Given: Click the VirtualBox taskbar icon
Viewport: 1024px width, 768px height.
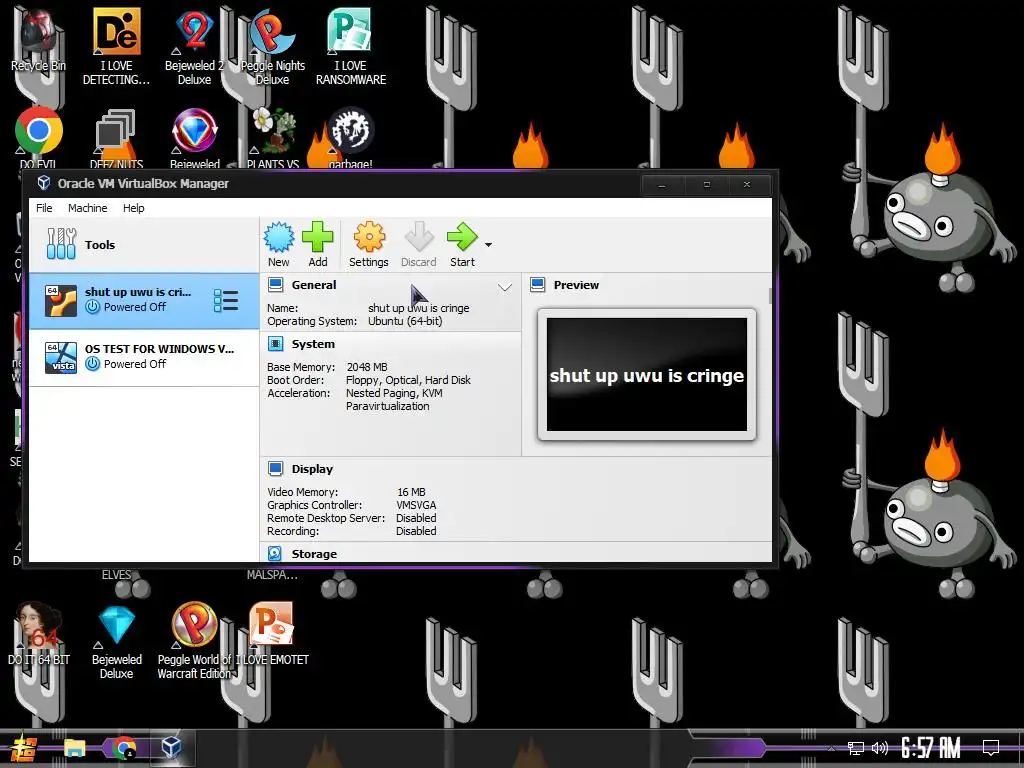Looking at the screenshot, I should (x=172, y=748).
